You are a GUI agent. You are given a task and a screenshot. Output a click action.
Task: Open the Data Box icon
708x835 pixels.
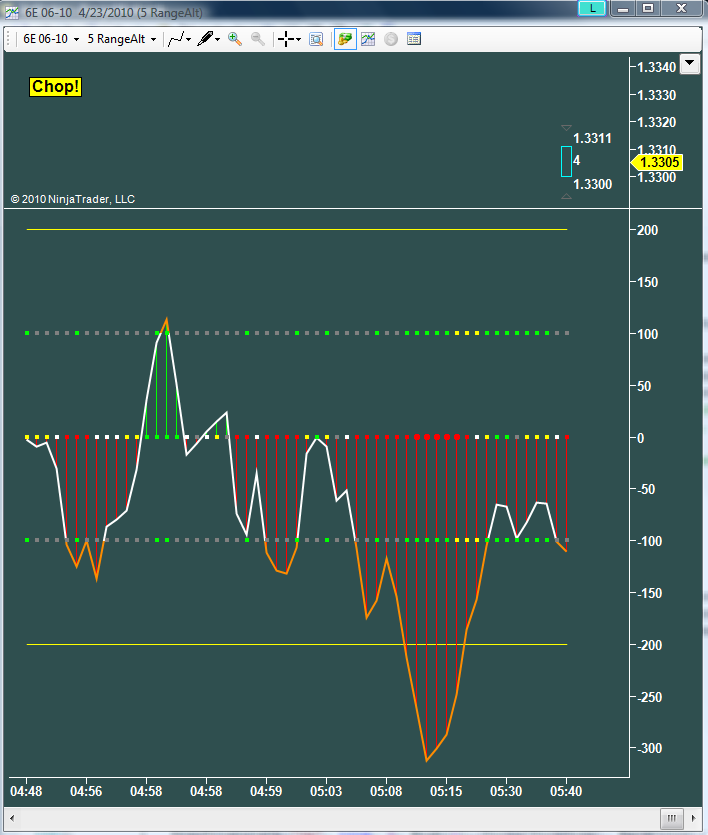tap(316, 39)
